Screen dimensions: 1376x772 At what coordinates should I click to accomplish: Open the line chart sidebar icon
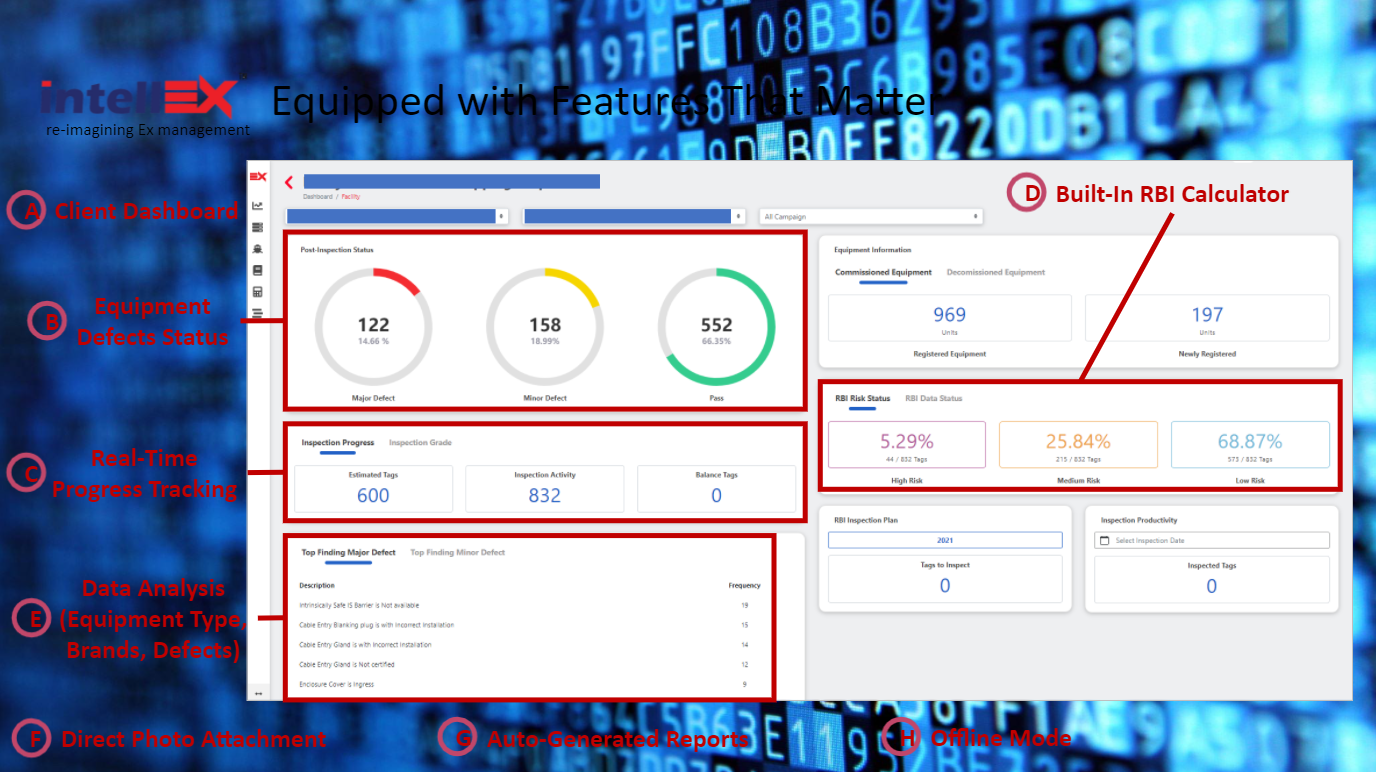tap(258, 206)
